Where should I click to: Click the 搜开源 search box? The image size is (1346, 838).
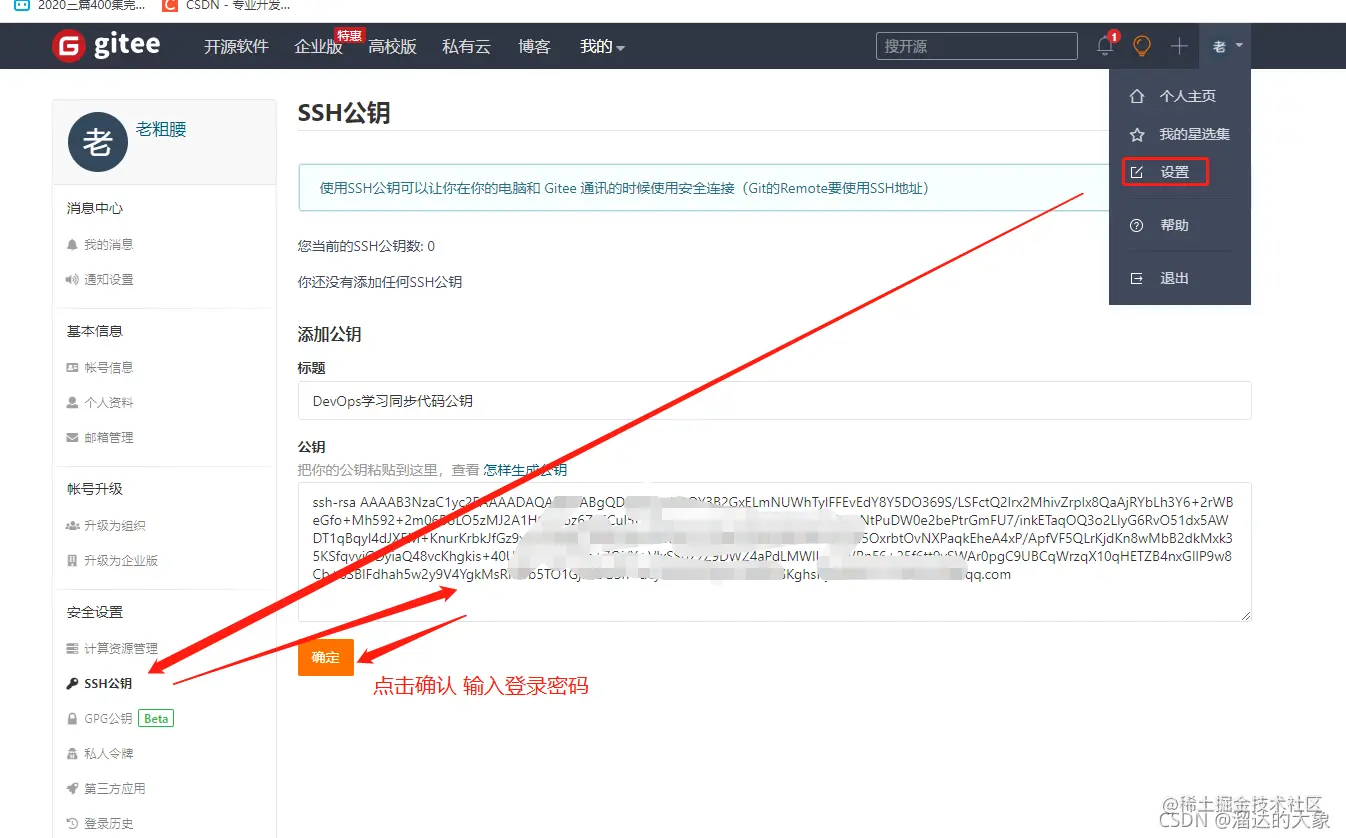point(975,45)
